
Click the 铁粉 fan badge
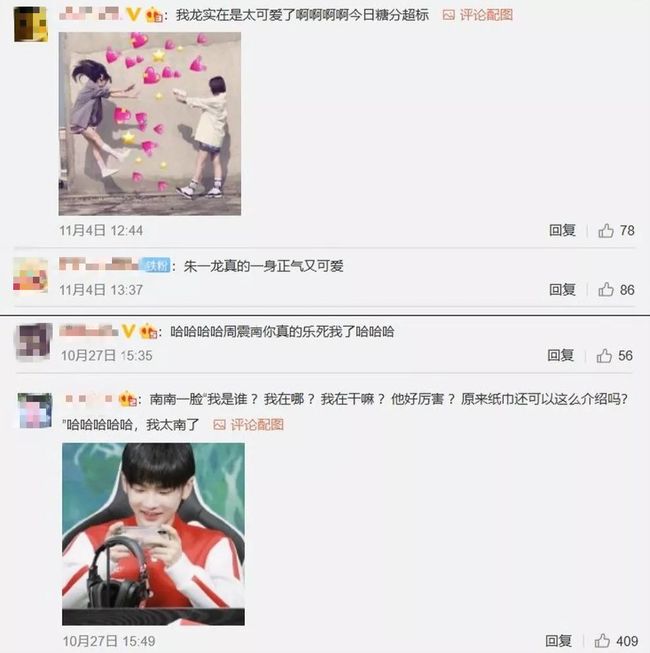155,265
